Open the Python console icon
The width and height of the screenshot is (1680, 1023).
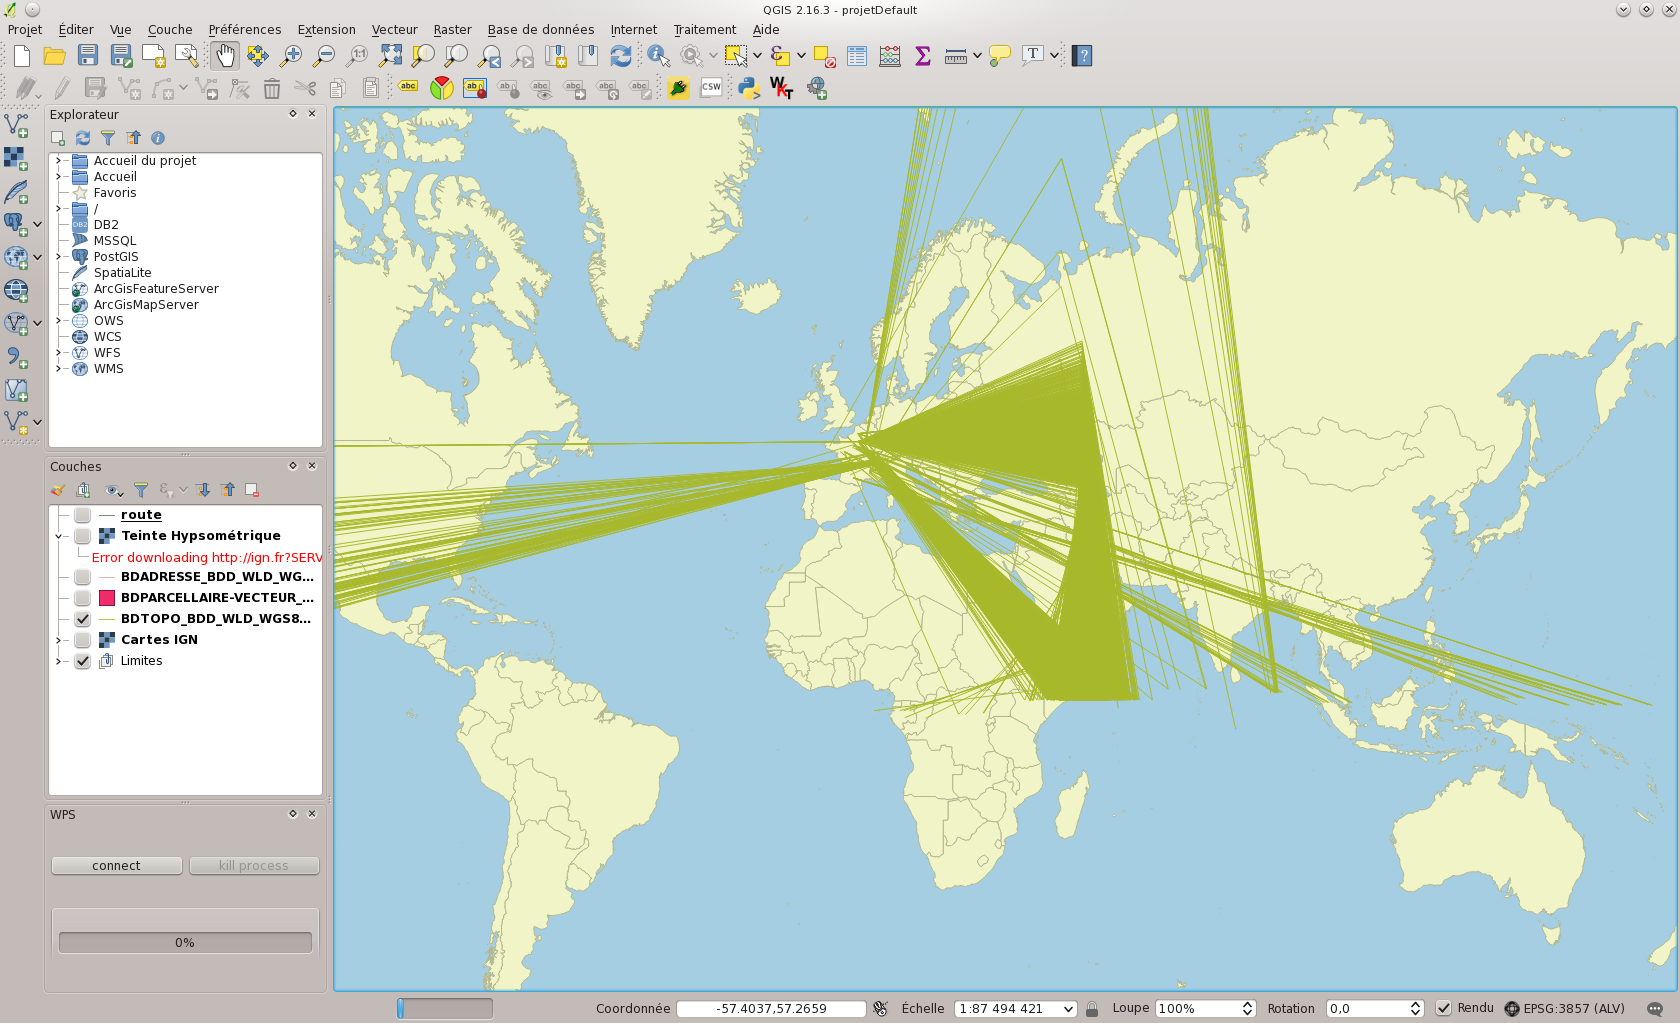[749, 88]
